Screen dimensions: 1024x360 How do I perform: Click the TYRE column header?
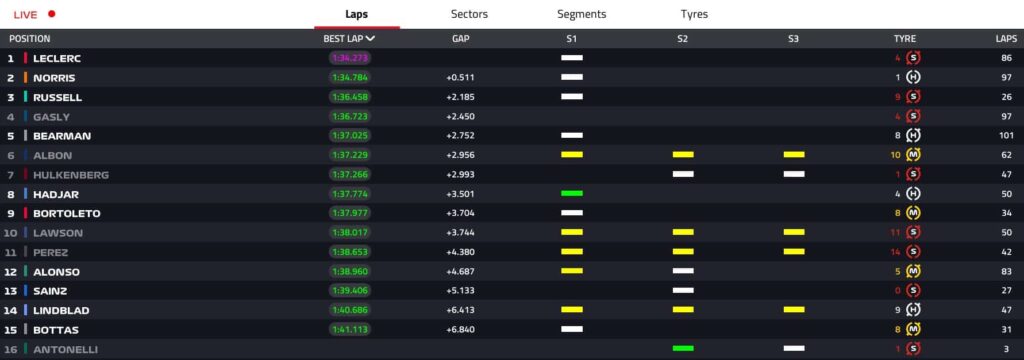pos(904,39)
